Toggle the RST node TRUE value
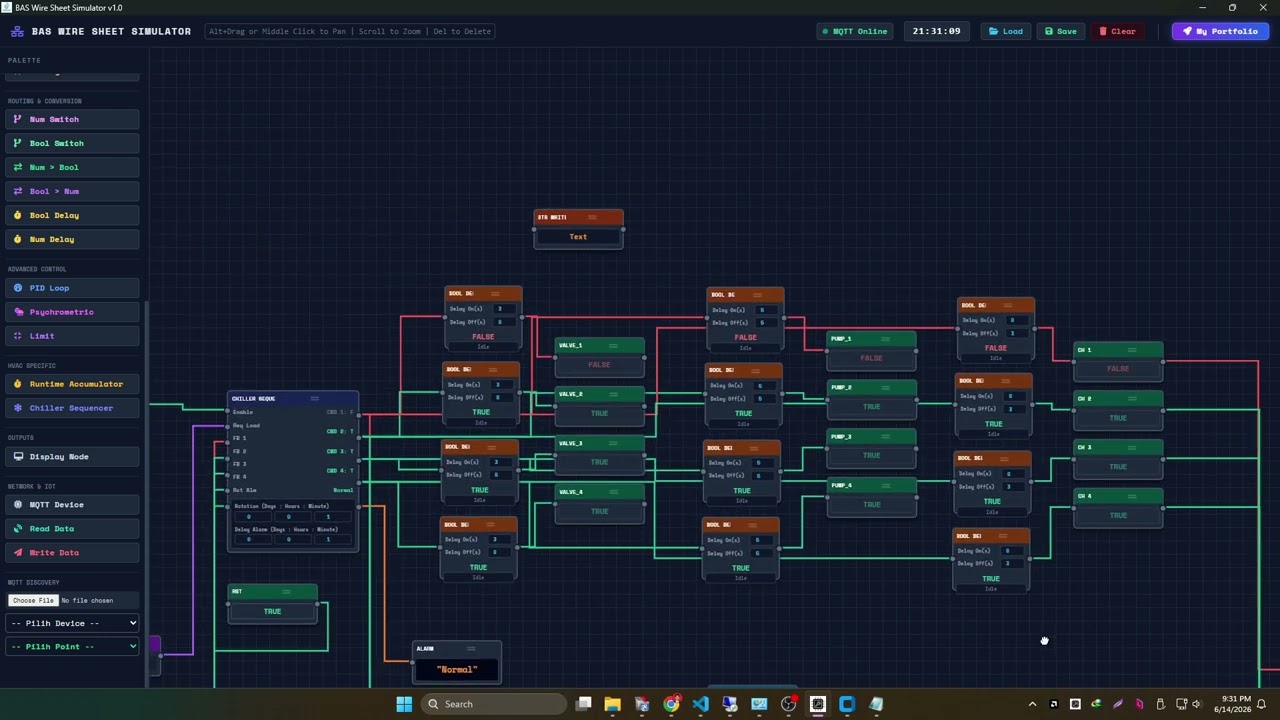The image size is (1280, 720). [x=272, y=611]
